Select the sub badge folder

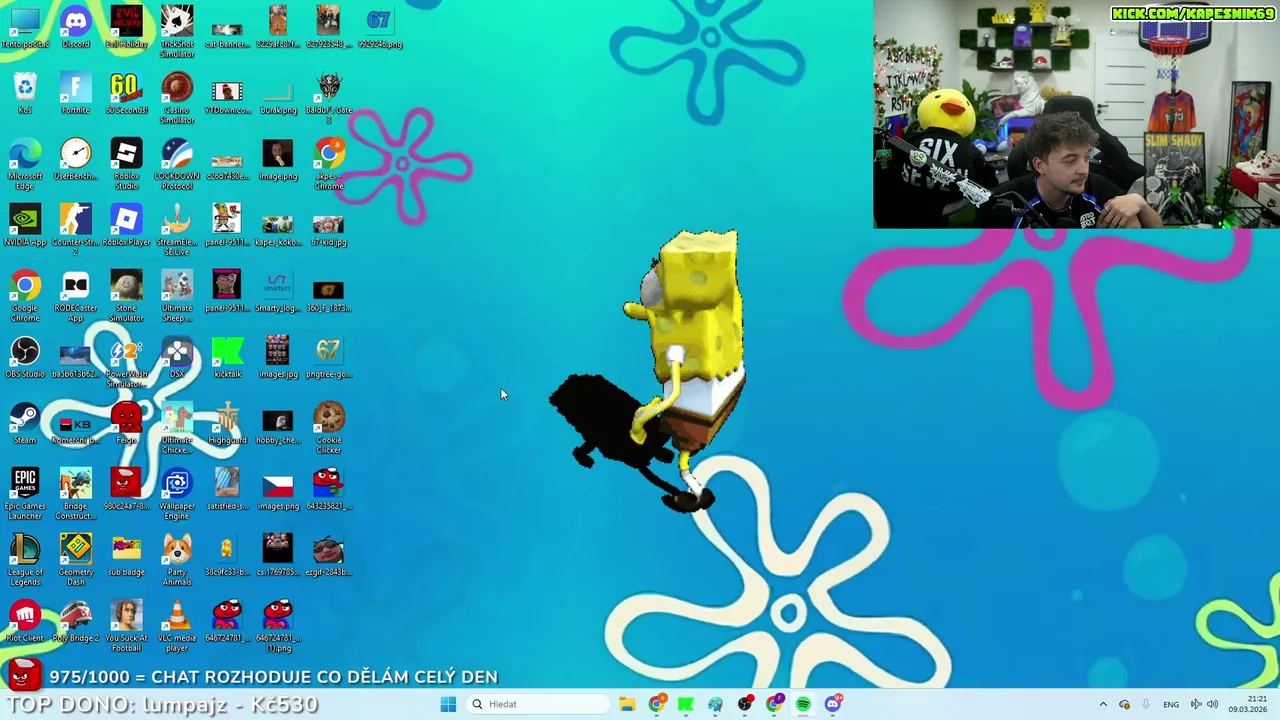(126, 555)
